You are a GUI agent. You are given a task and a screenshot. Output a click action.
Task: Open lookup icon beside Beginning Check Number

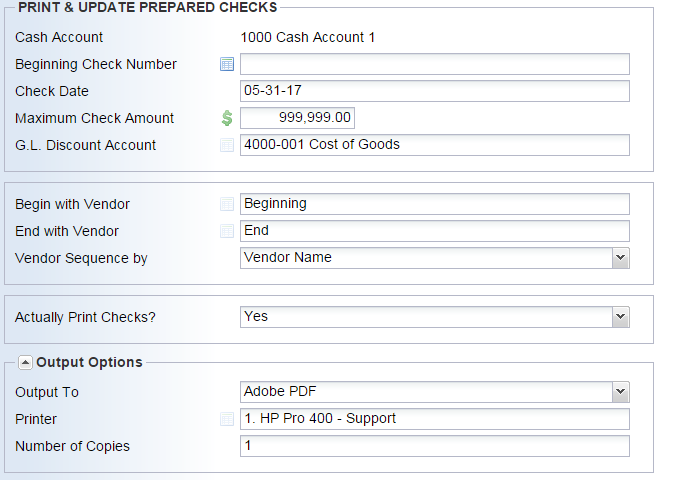pos(227,64)
